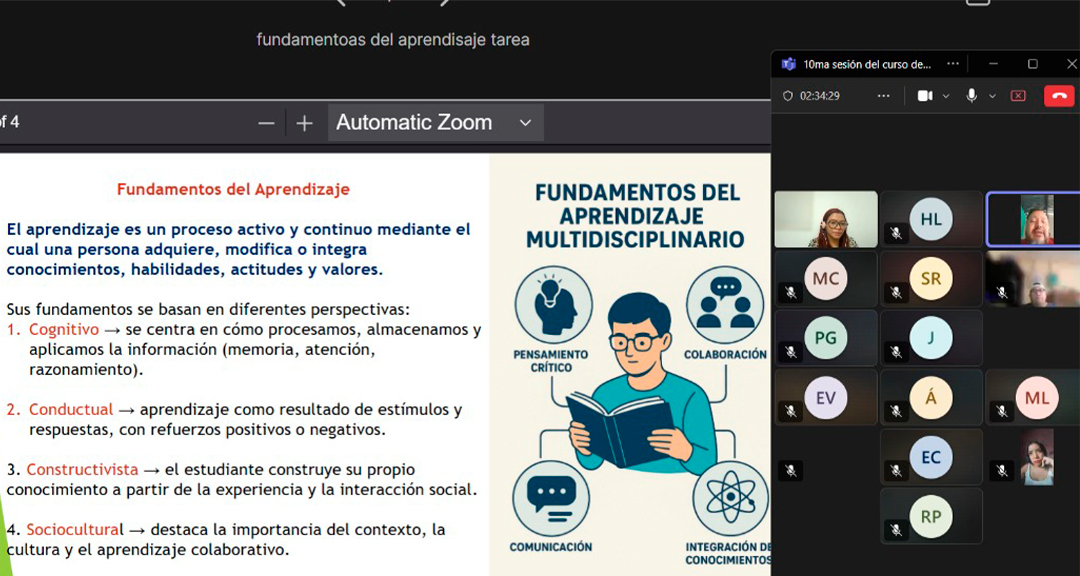Open the shield meeting-info icon beside the timer
The image size is (1080, 576).
(788, 96)
